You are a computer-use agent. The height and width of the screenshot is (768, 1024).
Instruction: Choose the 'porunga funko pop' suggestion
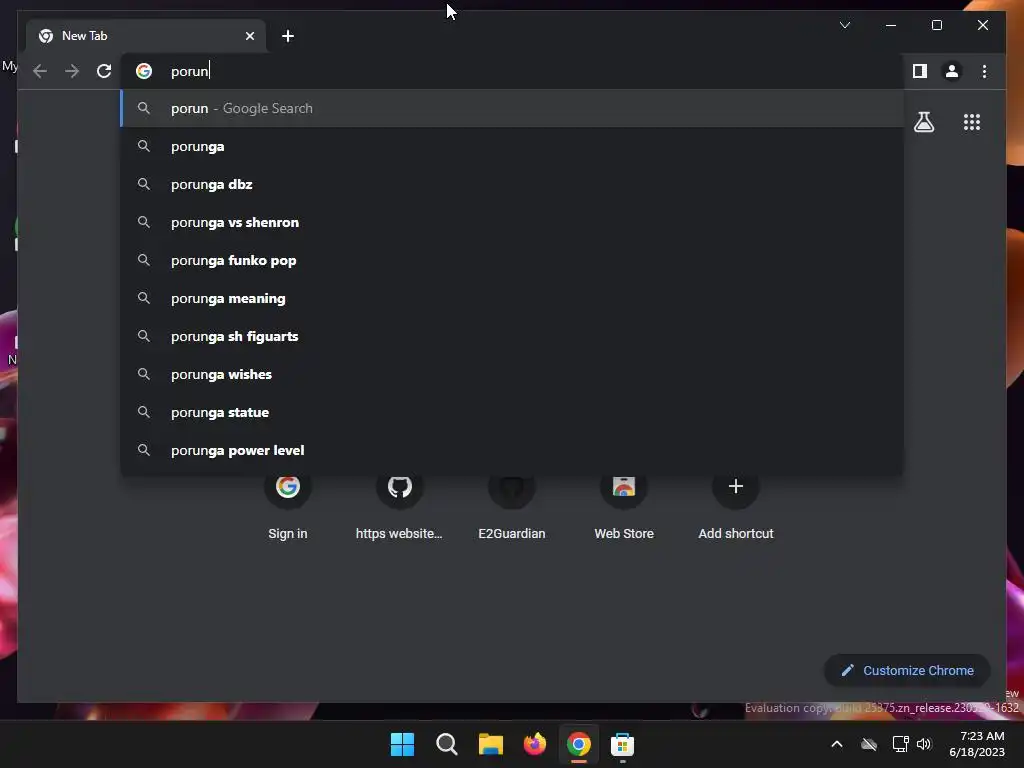(x=512, y=260)
